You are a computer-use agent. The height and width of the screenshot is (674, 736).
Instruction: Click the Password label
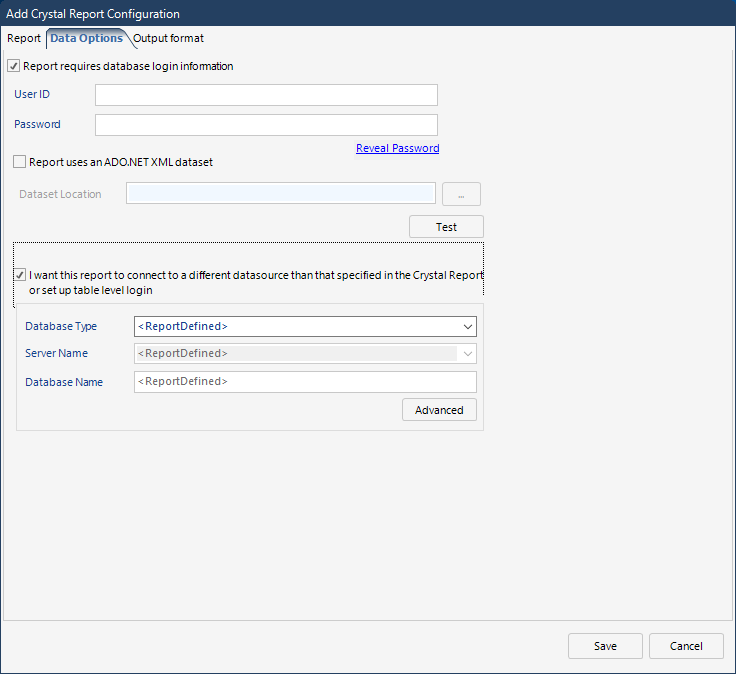pos(38,124)
